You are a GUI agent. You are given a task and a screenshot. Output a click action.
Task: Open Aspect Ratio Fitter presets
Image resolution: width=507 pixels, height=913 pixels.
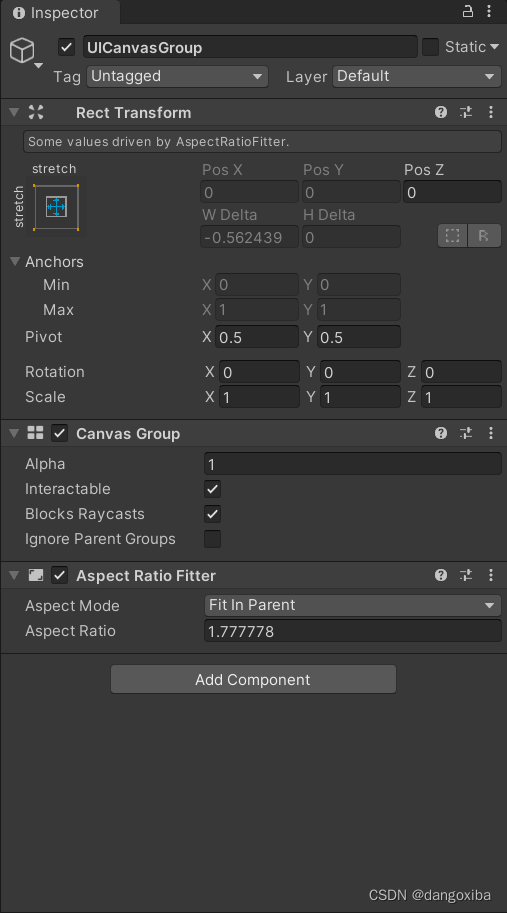pyautogui.click(x=466, y=575)
